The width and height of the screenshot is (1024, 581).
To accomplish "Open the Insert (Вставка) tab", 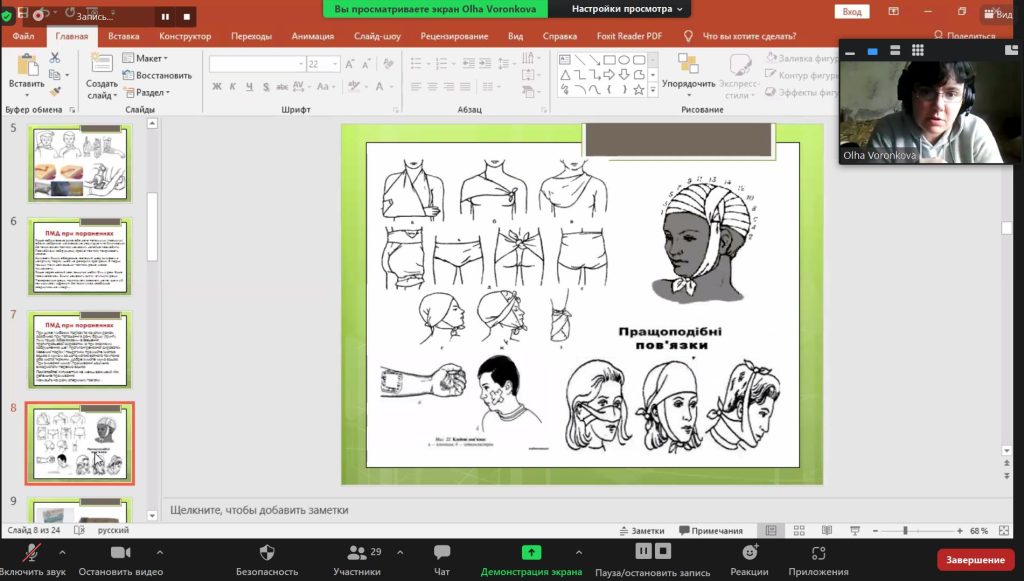I will pos(123,36).
